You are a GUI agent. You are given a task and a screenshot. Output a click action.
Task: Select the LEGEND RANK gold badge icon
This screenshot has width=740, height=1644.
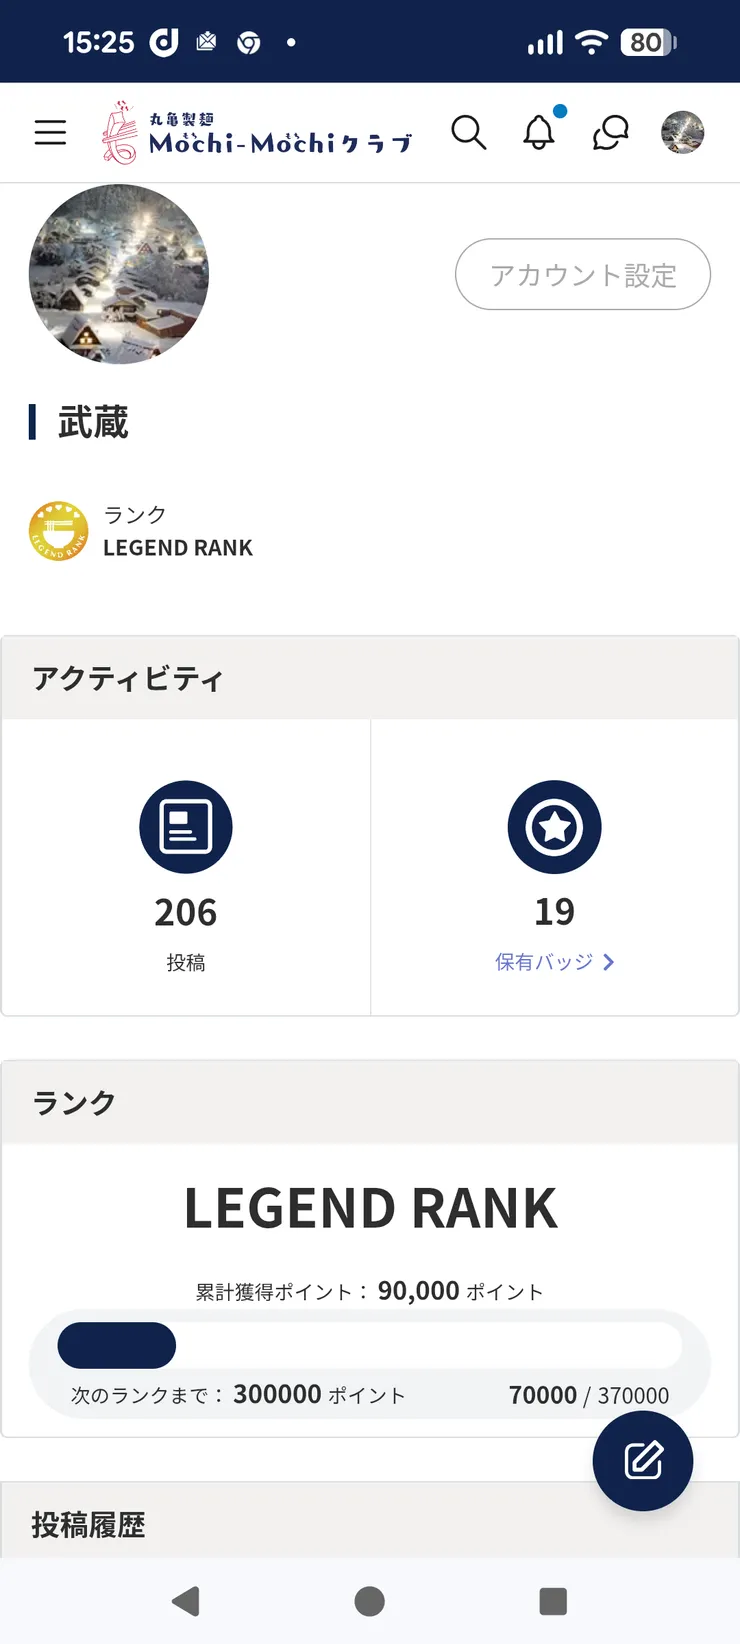pyautogui.click(x=58, y=530)
